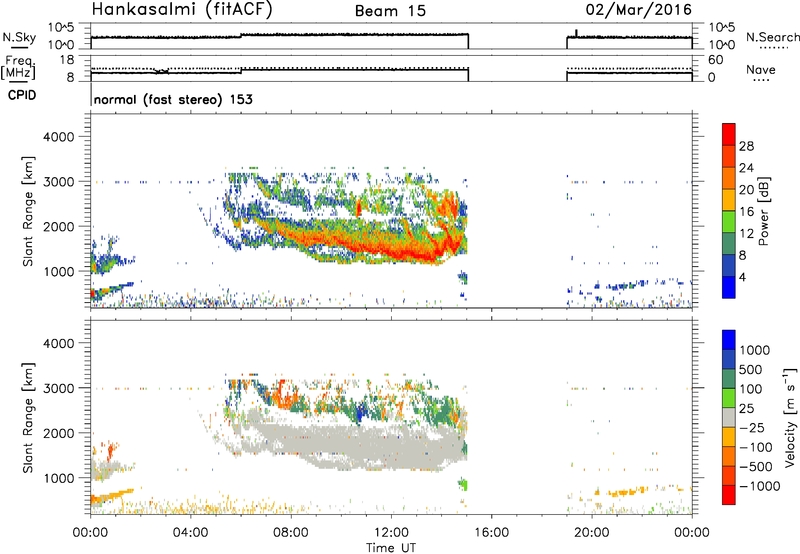Image resolution: width=800 pixels, height=554 pixels.
Task: Select the 4–8 dB blue power swatch
Action: tap(729, 265)
